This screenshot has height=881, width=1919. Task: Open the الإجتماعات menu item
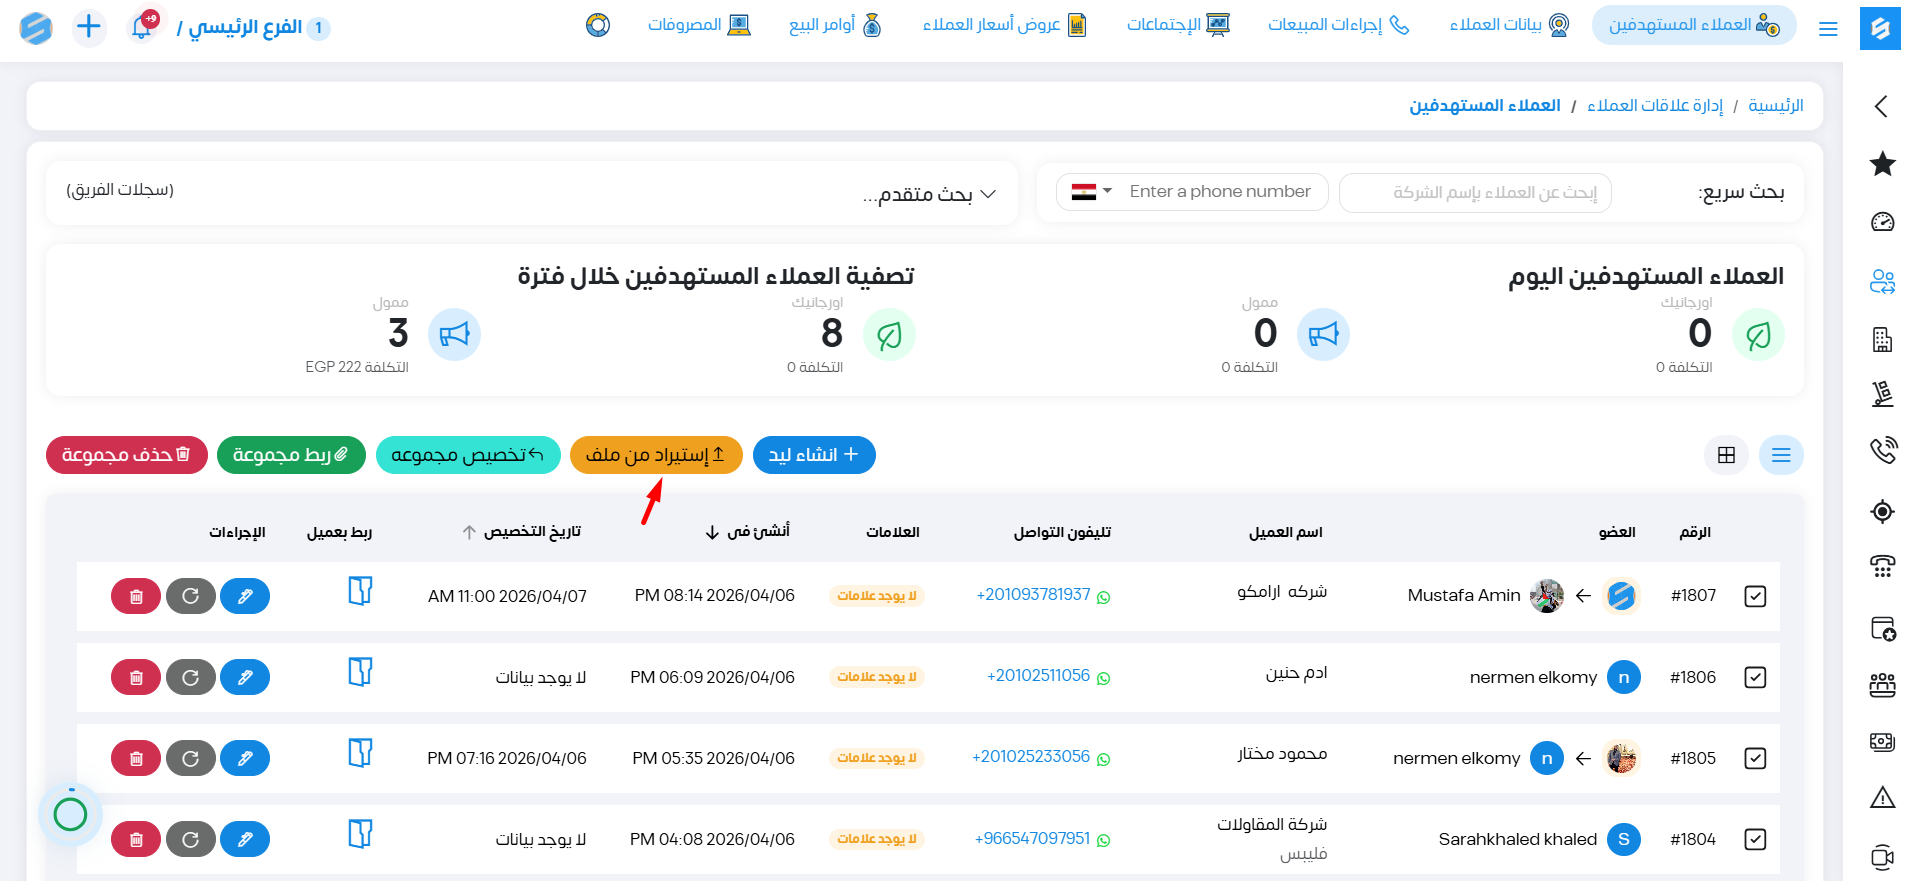click(x=1177, y=25)
